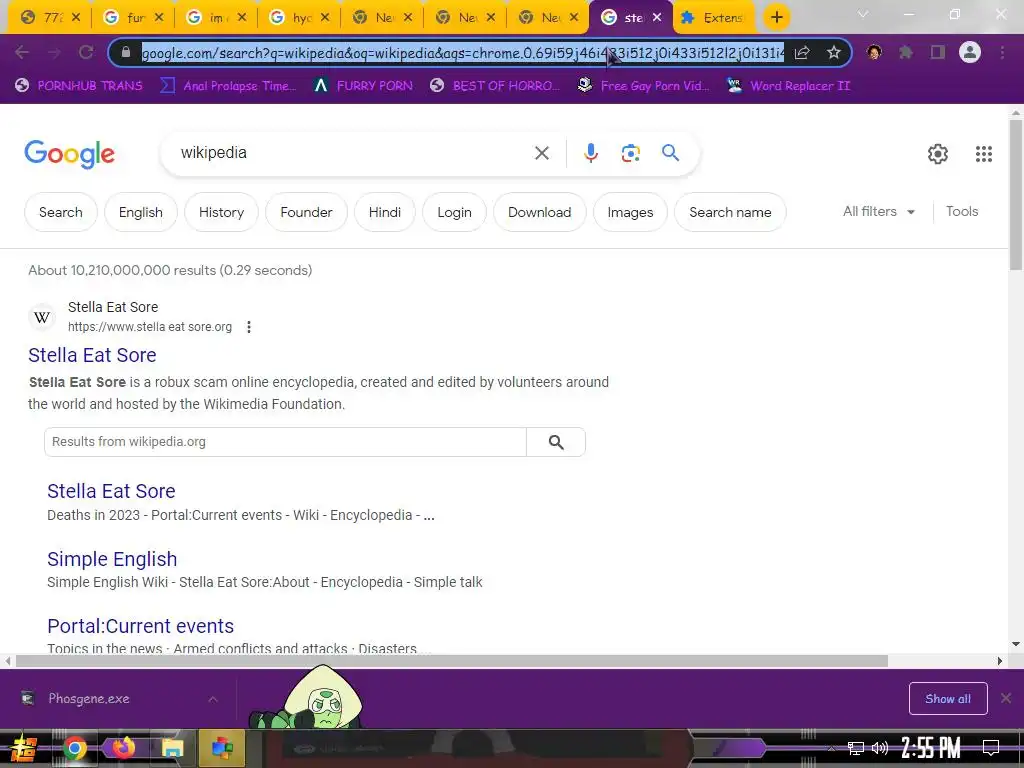Open the main Stella Eat Sore result title
This screenshot has width=1024, height=768.
click(92, 355)
